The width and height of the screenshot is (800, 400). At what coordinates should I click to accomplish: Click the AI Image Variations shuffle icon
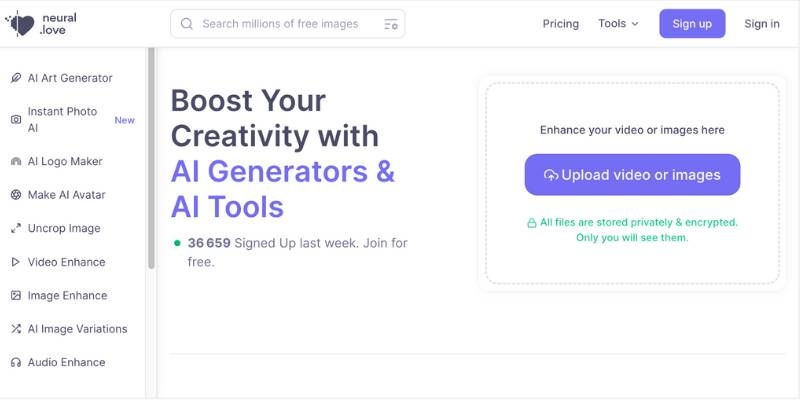pyautogui.click(x=16, y=329)
